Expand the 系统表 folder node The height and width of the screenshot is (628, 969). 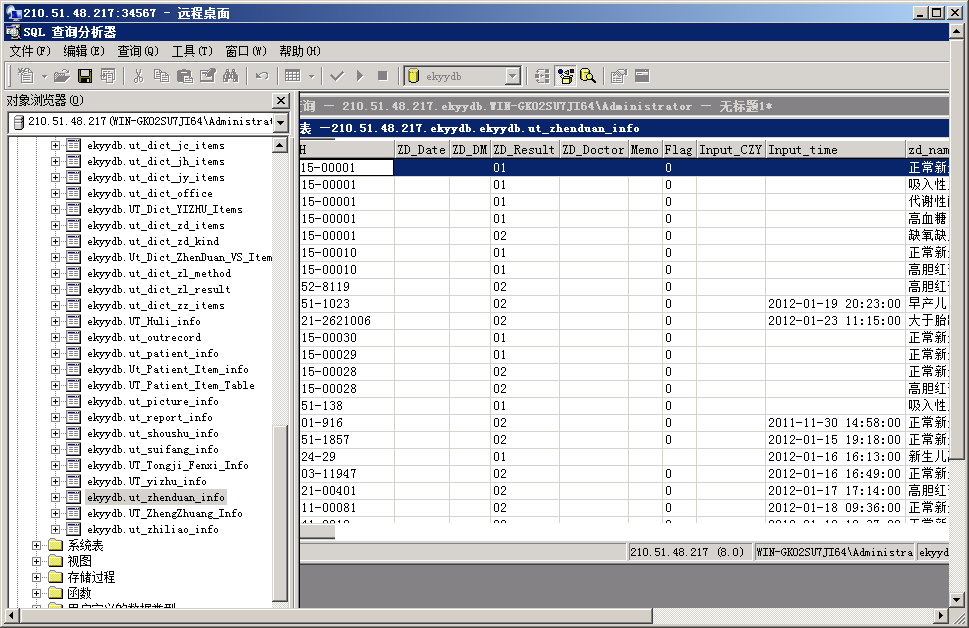[36, 545]
